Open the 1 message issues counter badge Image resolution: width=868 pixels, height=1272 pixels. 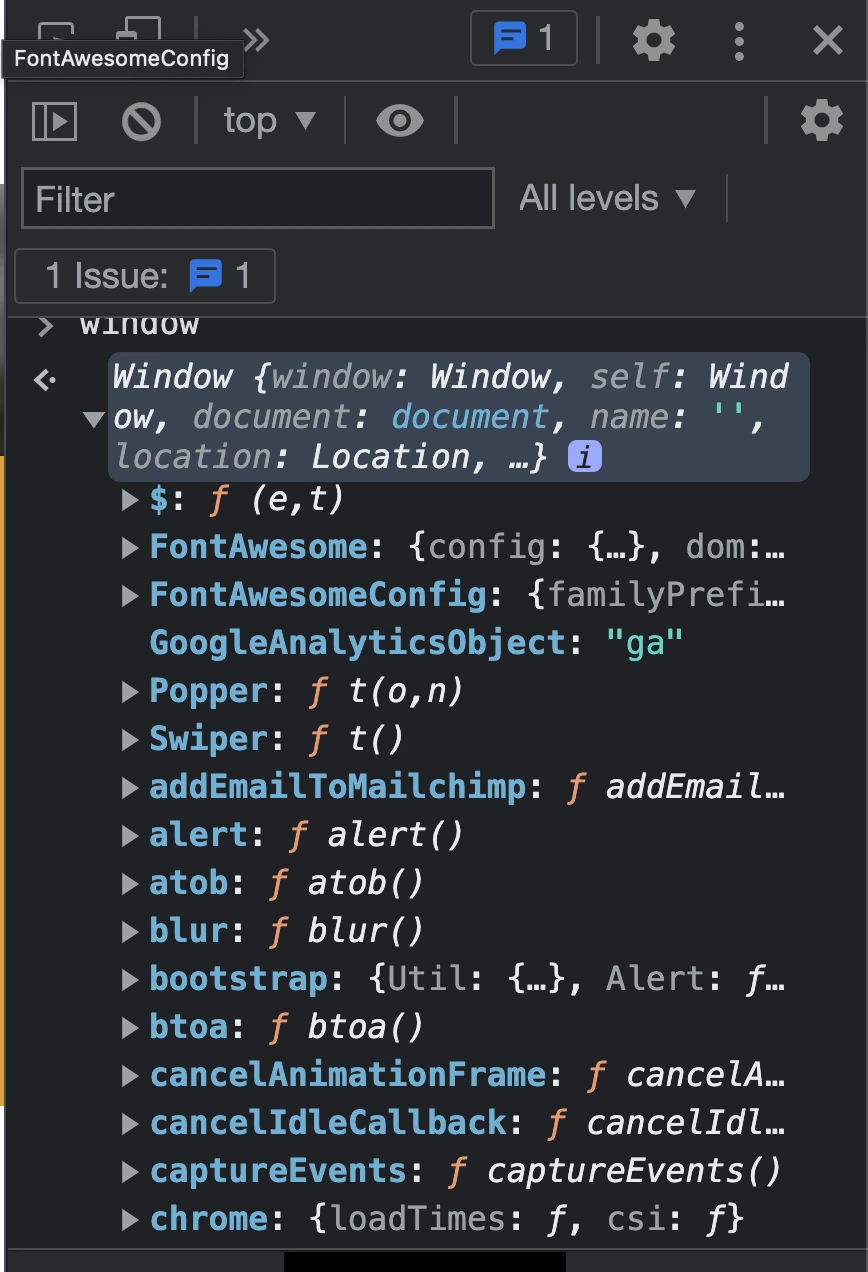point(523,39)
